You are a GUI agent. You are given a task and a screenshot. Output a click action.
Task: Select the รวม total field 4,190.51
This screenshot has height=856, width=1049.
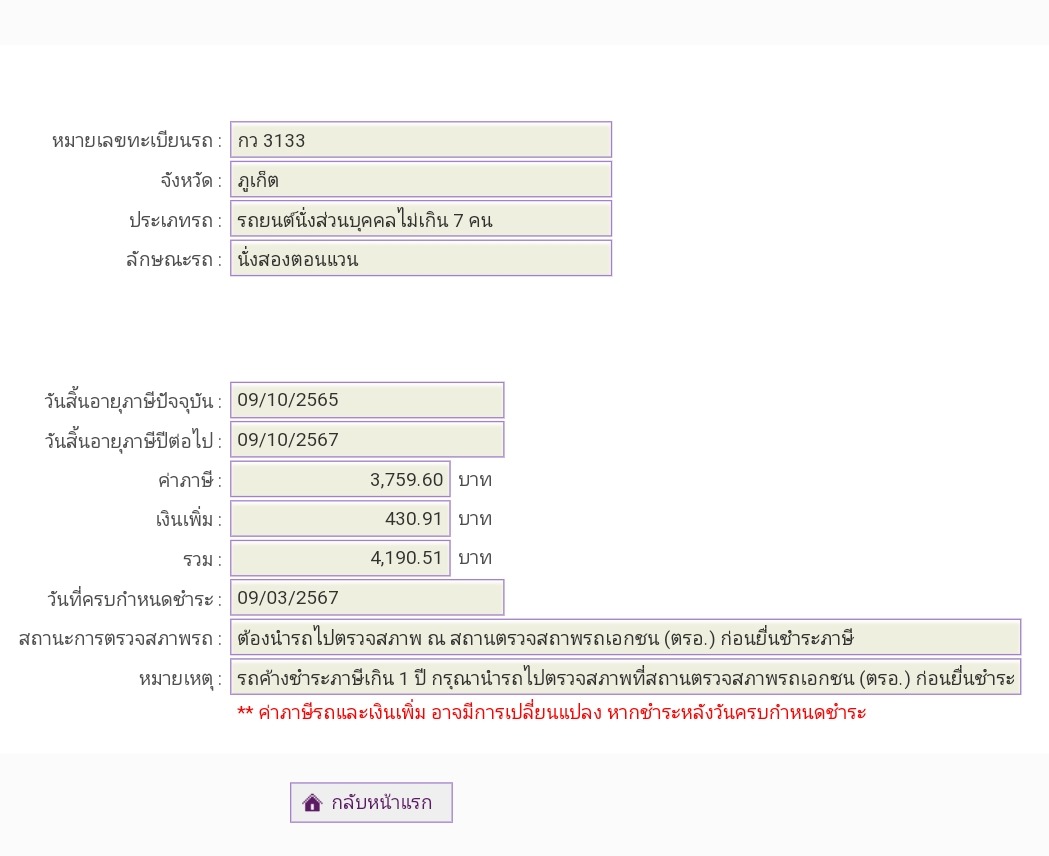coord(341,558)
